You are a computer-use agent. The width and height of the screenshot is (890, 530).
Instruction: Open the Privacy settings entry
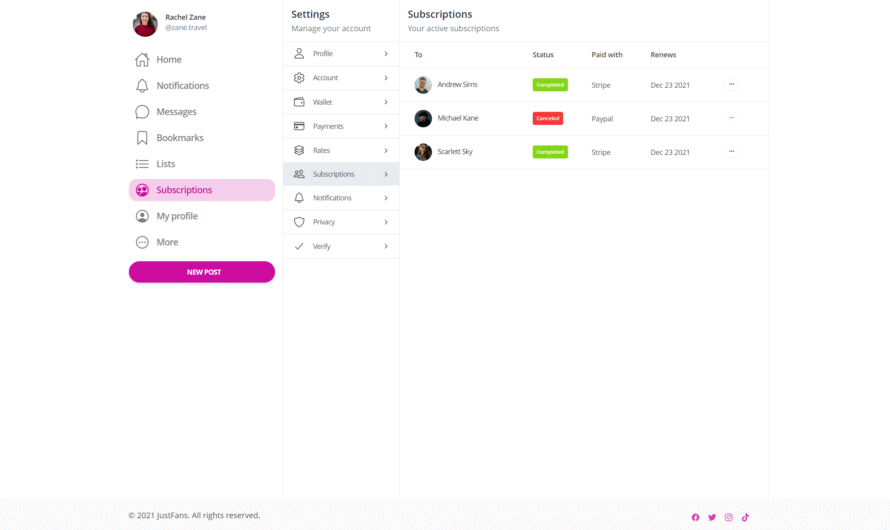(341, 222)
